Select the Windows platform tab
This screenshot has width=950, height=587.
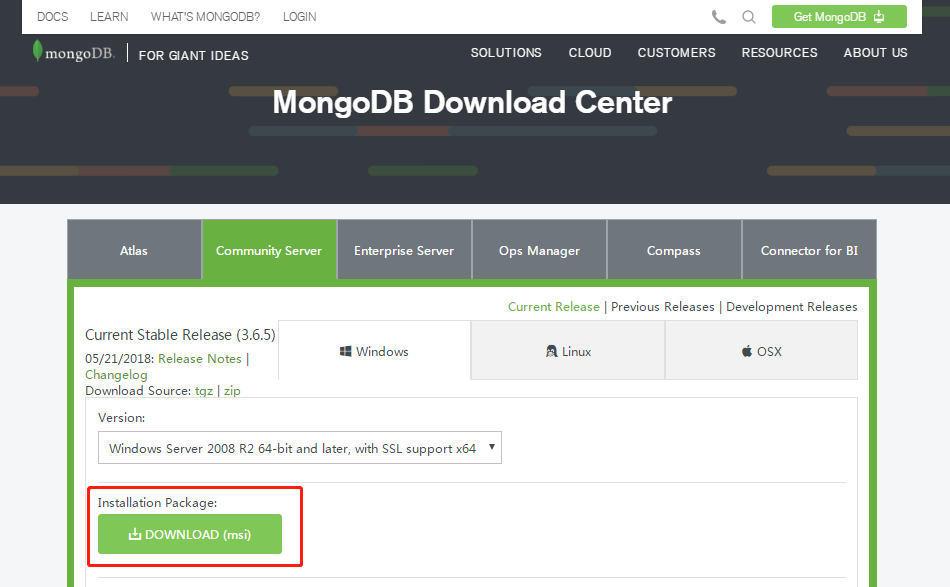point(374,351)
